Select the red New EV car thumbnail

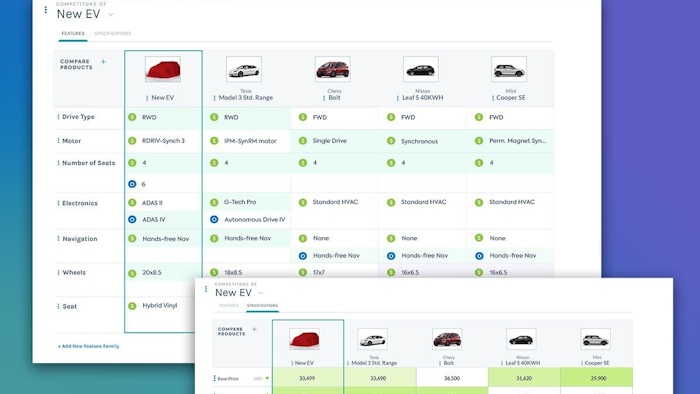pyautogui.click(x=163, y=69)
